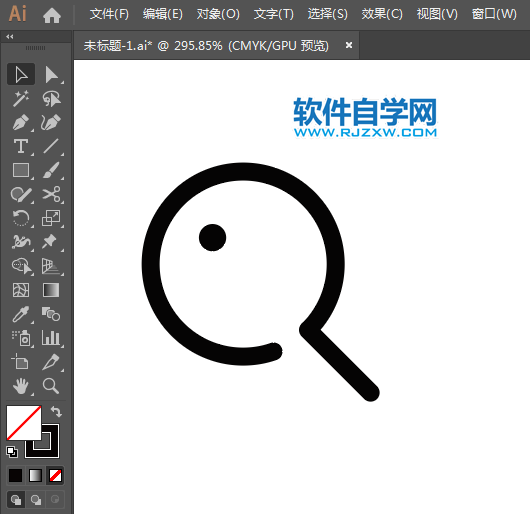Select the Gradient tool
Screen dimensions: 530x514
pyautogui.click(x=51, y=290)
